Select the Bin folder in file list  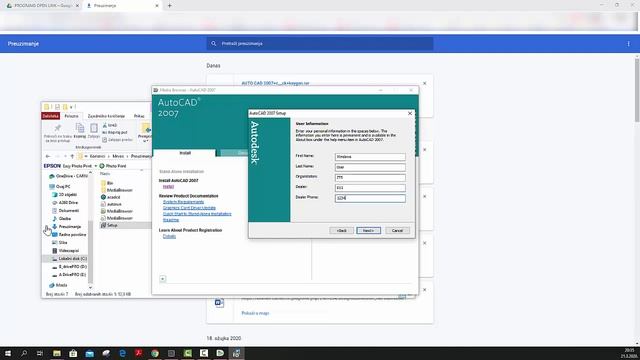click(107, 183)
